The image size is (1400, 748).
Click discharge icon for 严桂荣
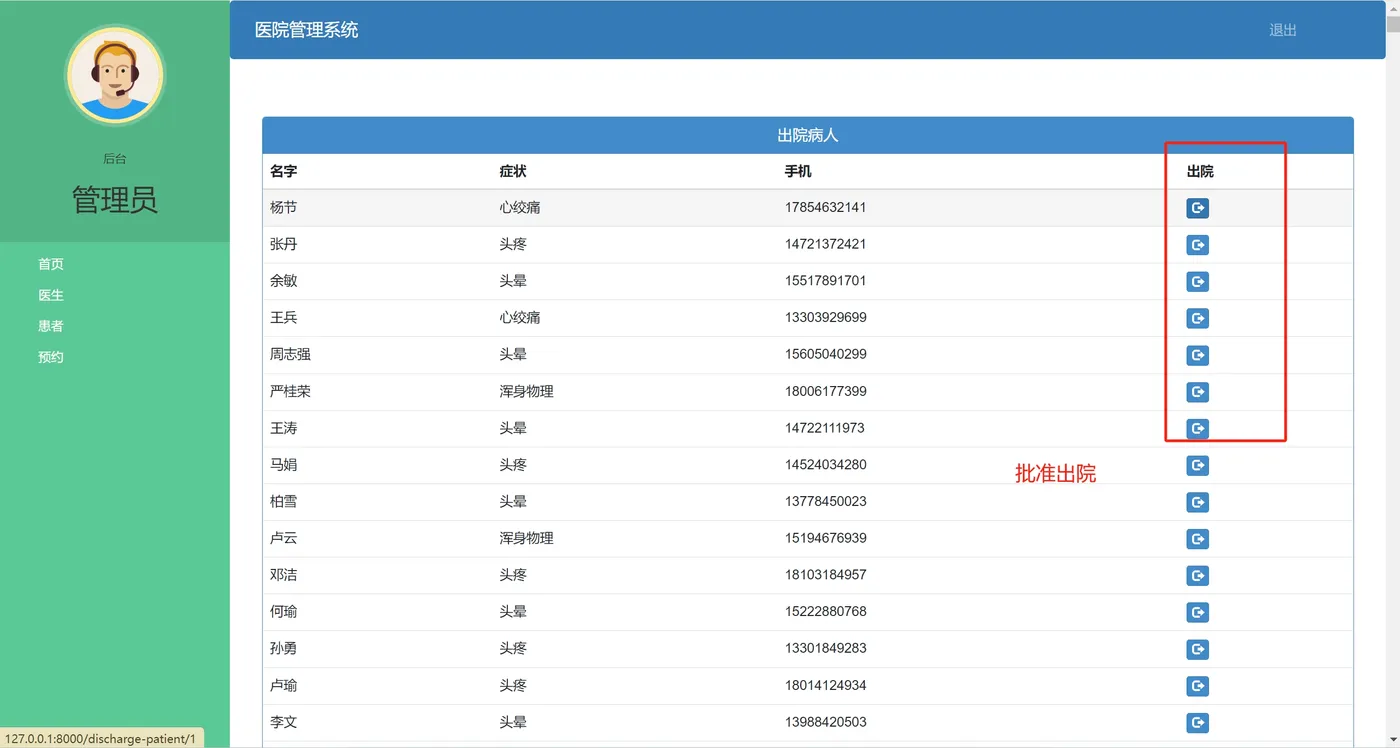[1197, 392]
